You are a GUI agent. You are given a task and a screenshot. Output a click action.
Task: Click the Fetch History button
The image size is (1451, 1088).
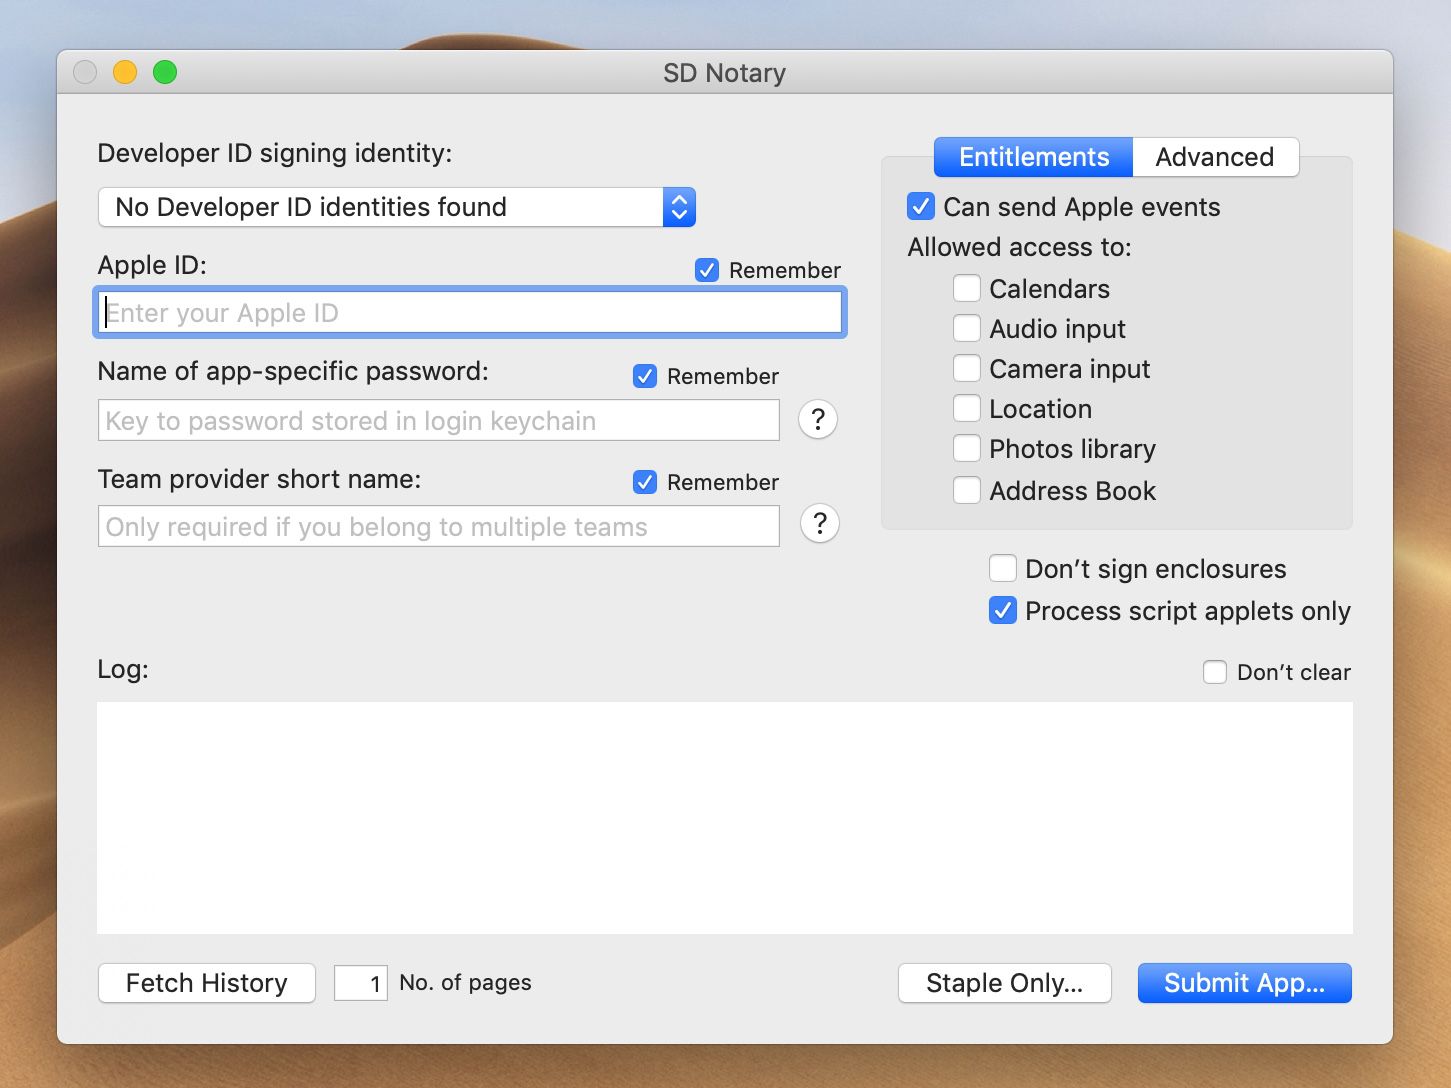coord(206,983)
